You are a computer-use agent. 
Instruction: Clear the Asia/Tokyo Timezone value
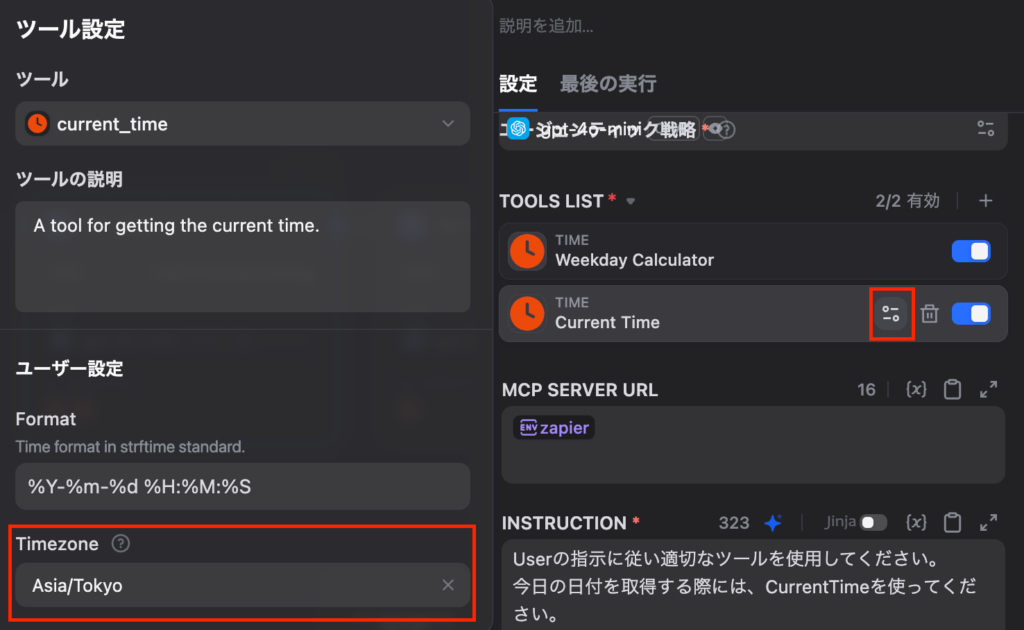click(448, 585)
